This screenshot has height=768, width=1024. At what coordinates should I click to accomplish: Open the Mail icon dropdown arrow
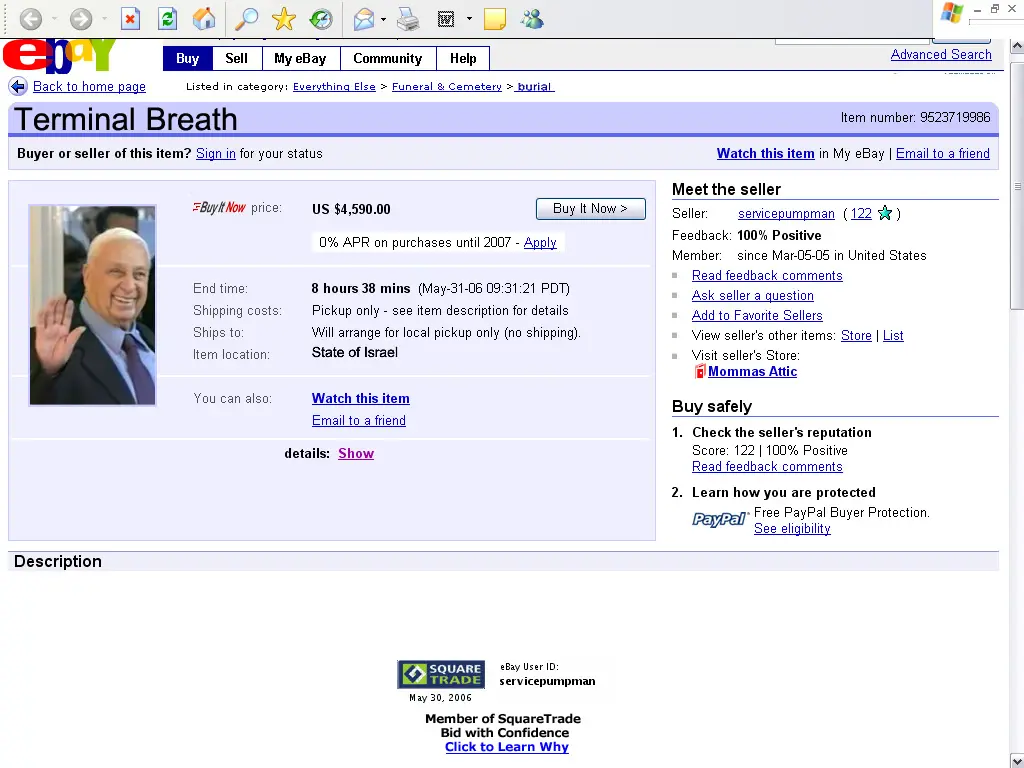pyautogui.click(x=383, y=19)
